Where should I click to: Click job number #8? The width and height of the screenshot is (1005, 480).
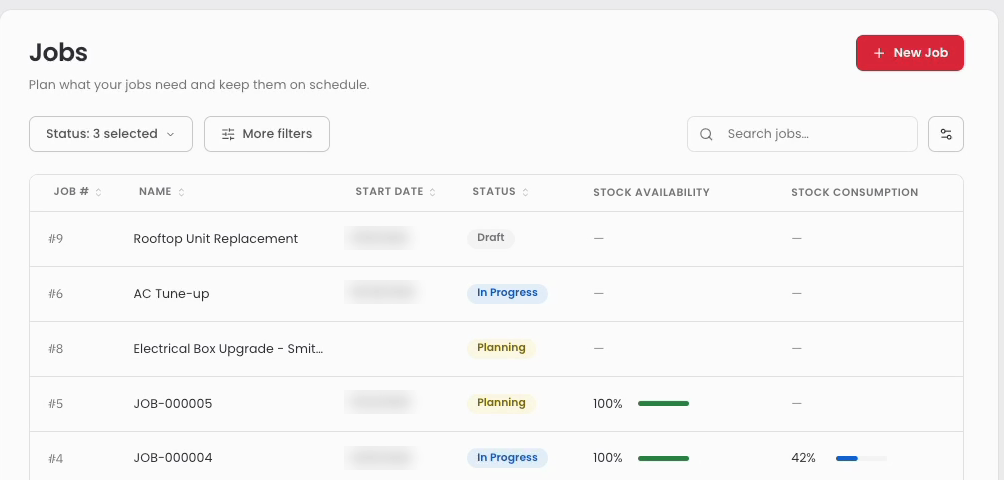point(56,349)
